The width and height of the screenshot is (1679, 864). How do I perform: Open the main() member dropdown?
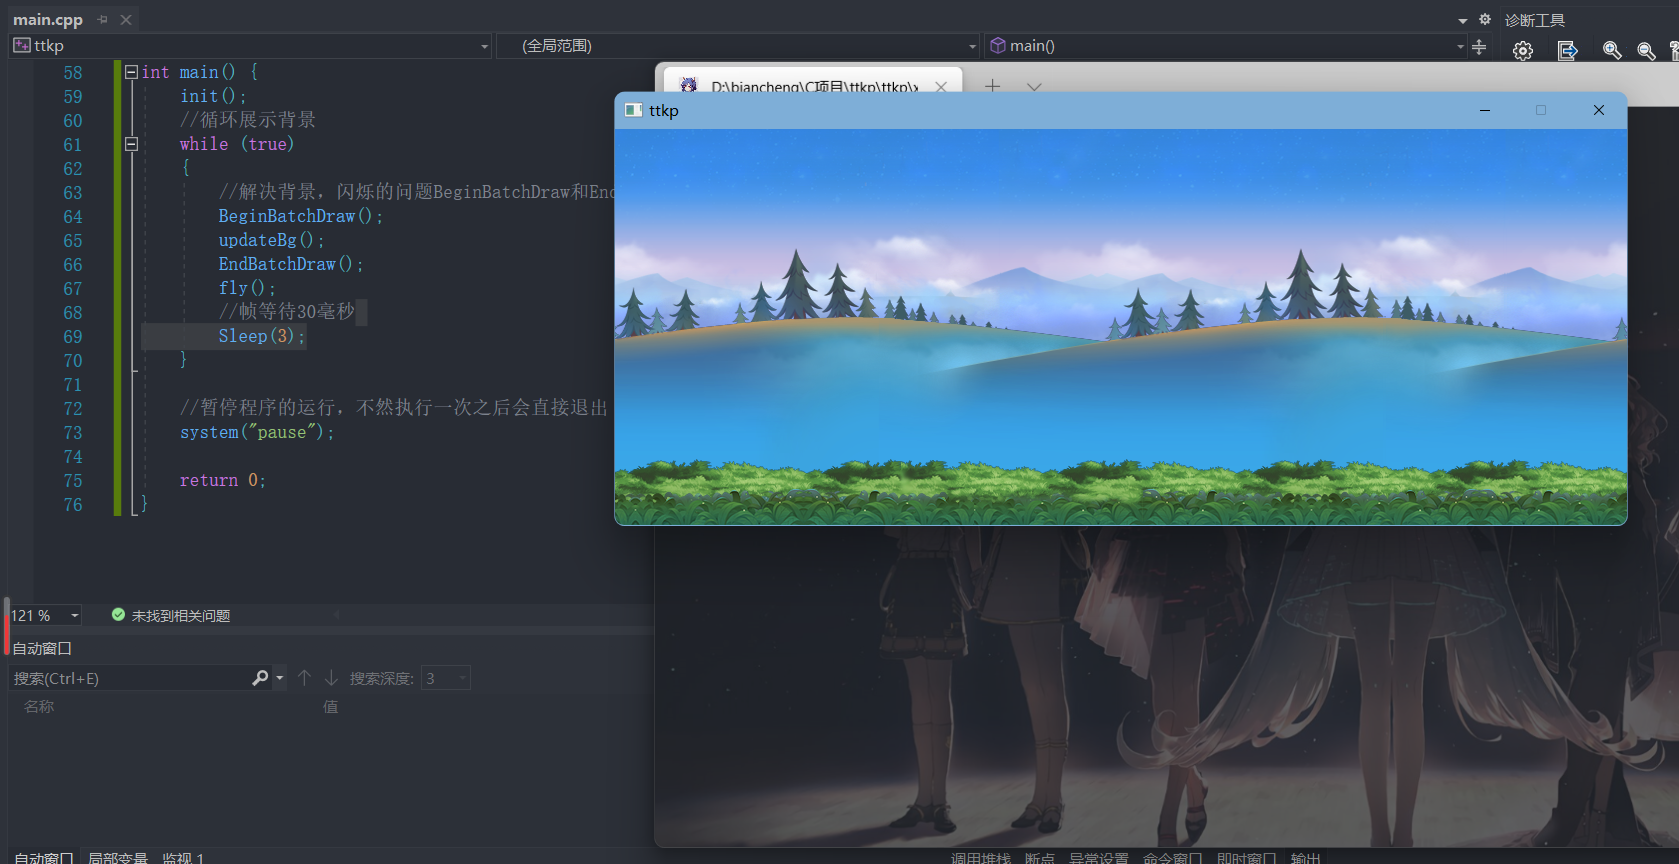[x=1226, y=46]
